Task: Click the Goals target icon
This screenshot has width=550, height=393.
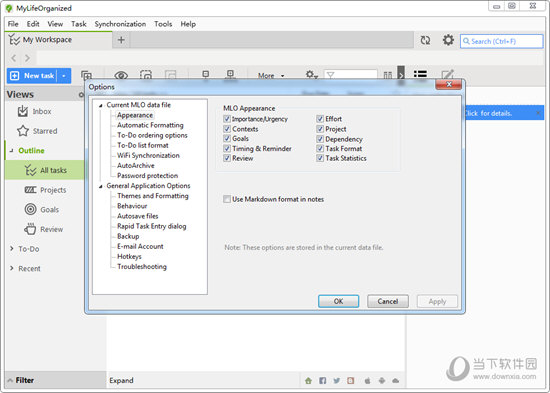Action: 31,209
